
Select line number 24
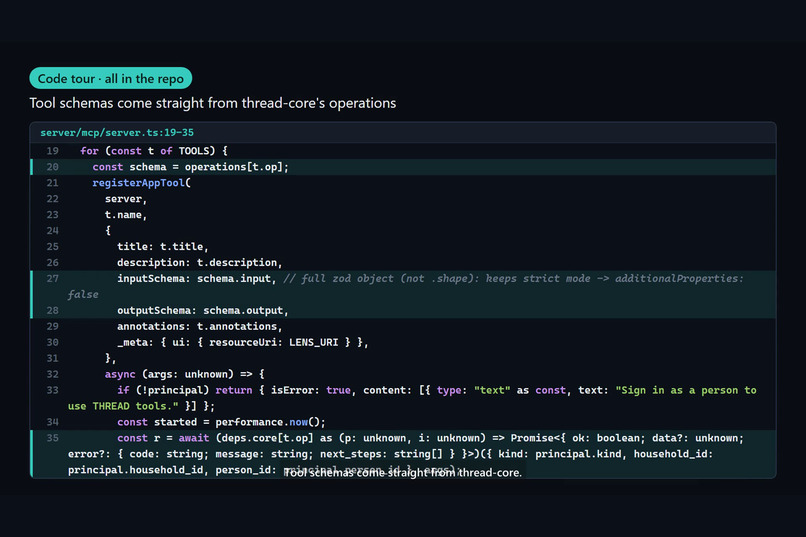[52, 231]
